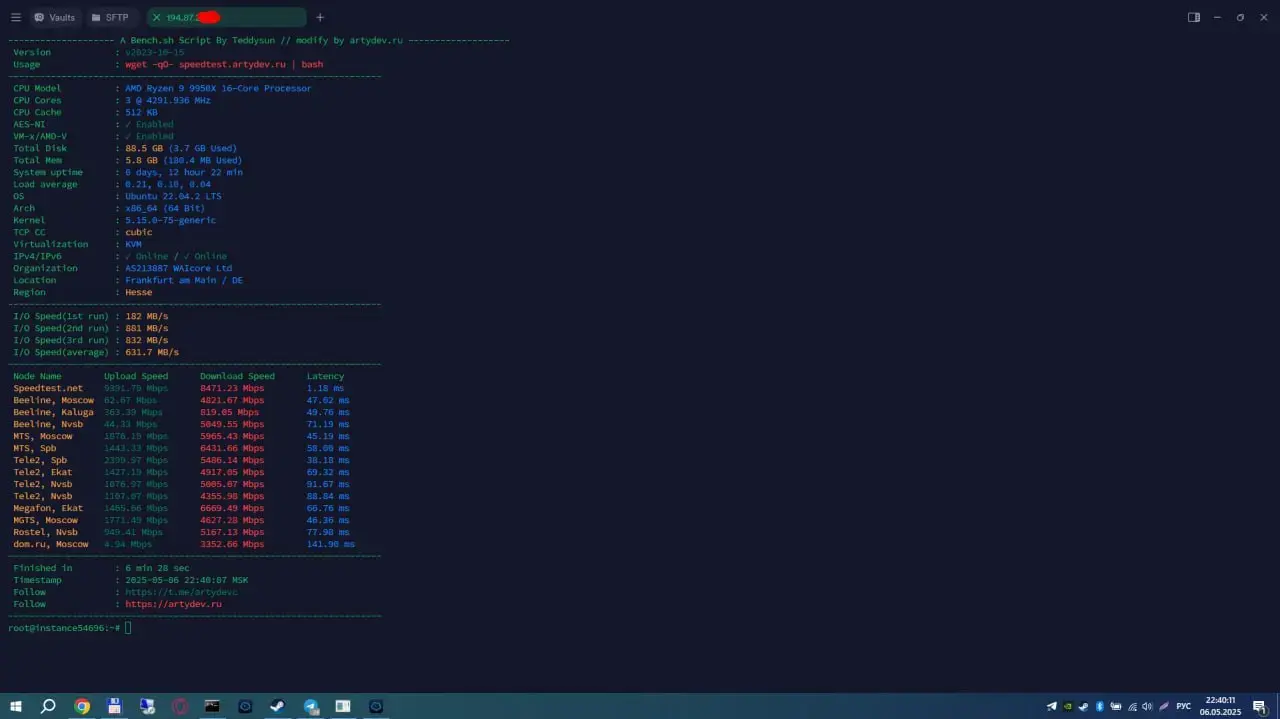
Task: Click the AMD Ryzen 9 9950X processor text
Action: coord(218,88)
